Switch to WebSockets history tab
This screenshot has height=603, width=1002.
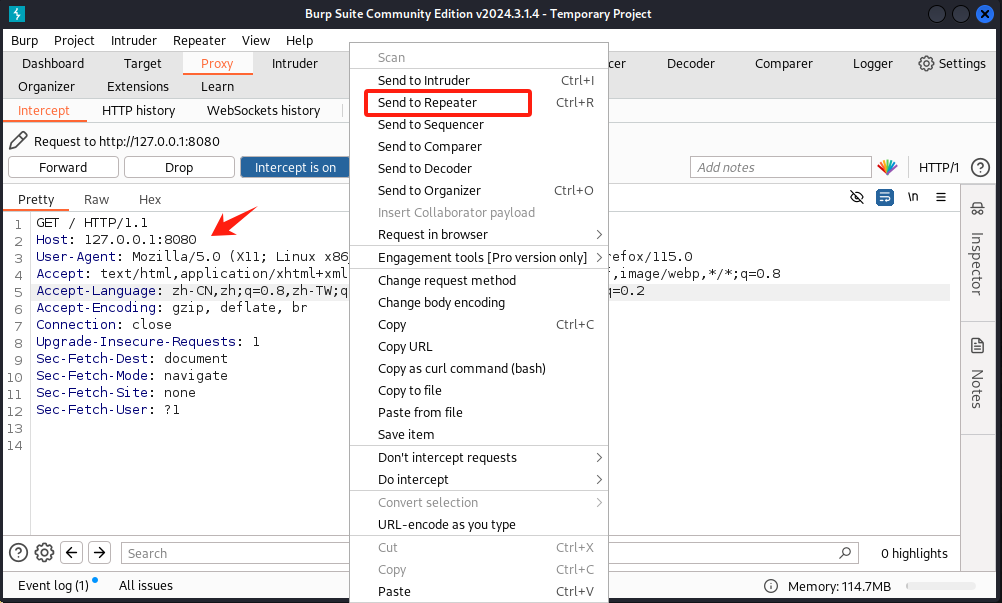(263, 111)
